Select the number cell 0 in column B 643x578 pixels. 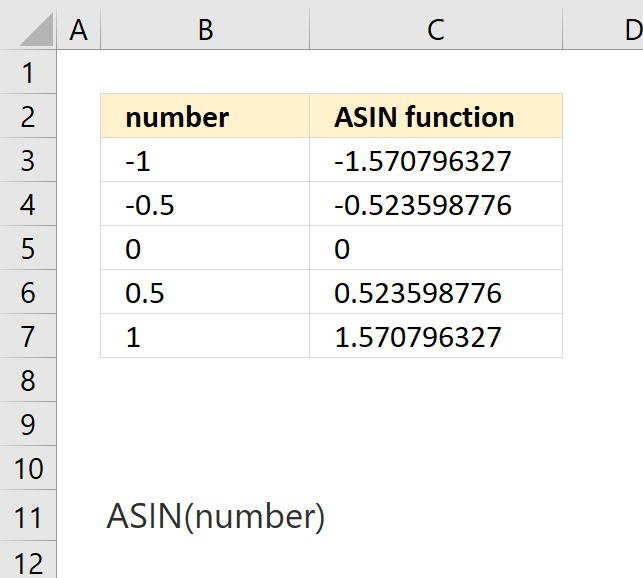[205, 248]
